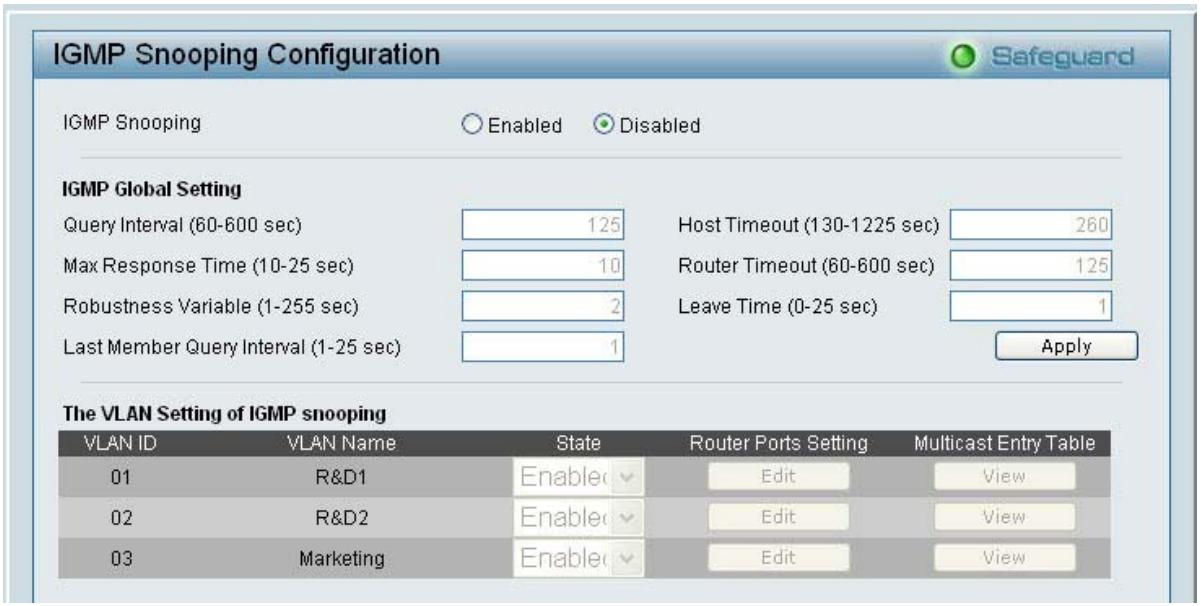Click the Last Member Query Interval label

[x=232, y=347]
